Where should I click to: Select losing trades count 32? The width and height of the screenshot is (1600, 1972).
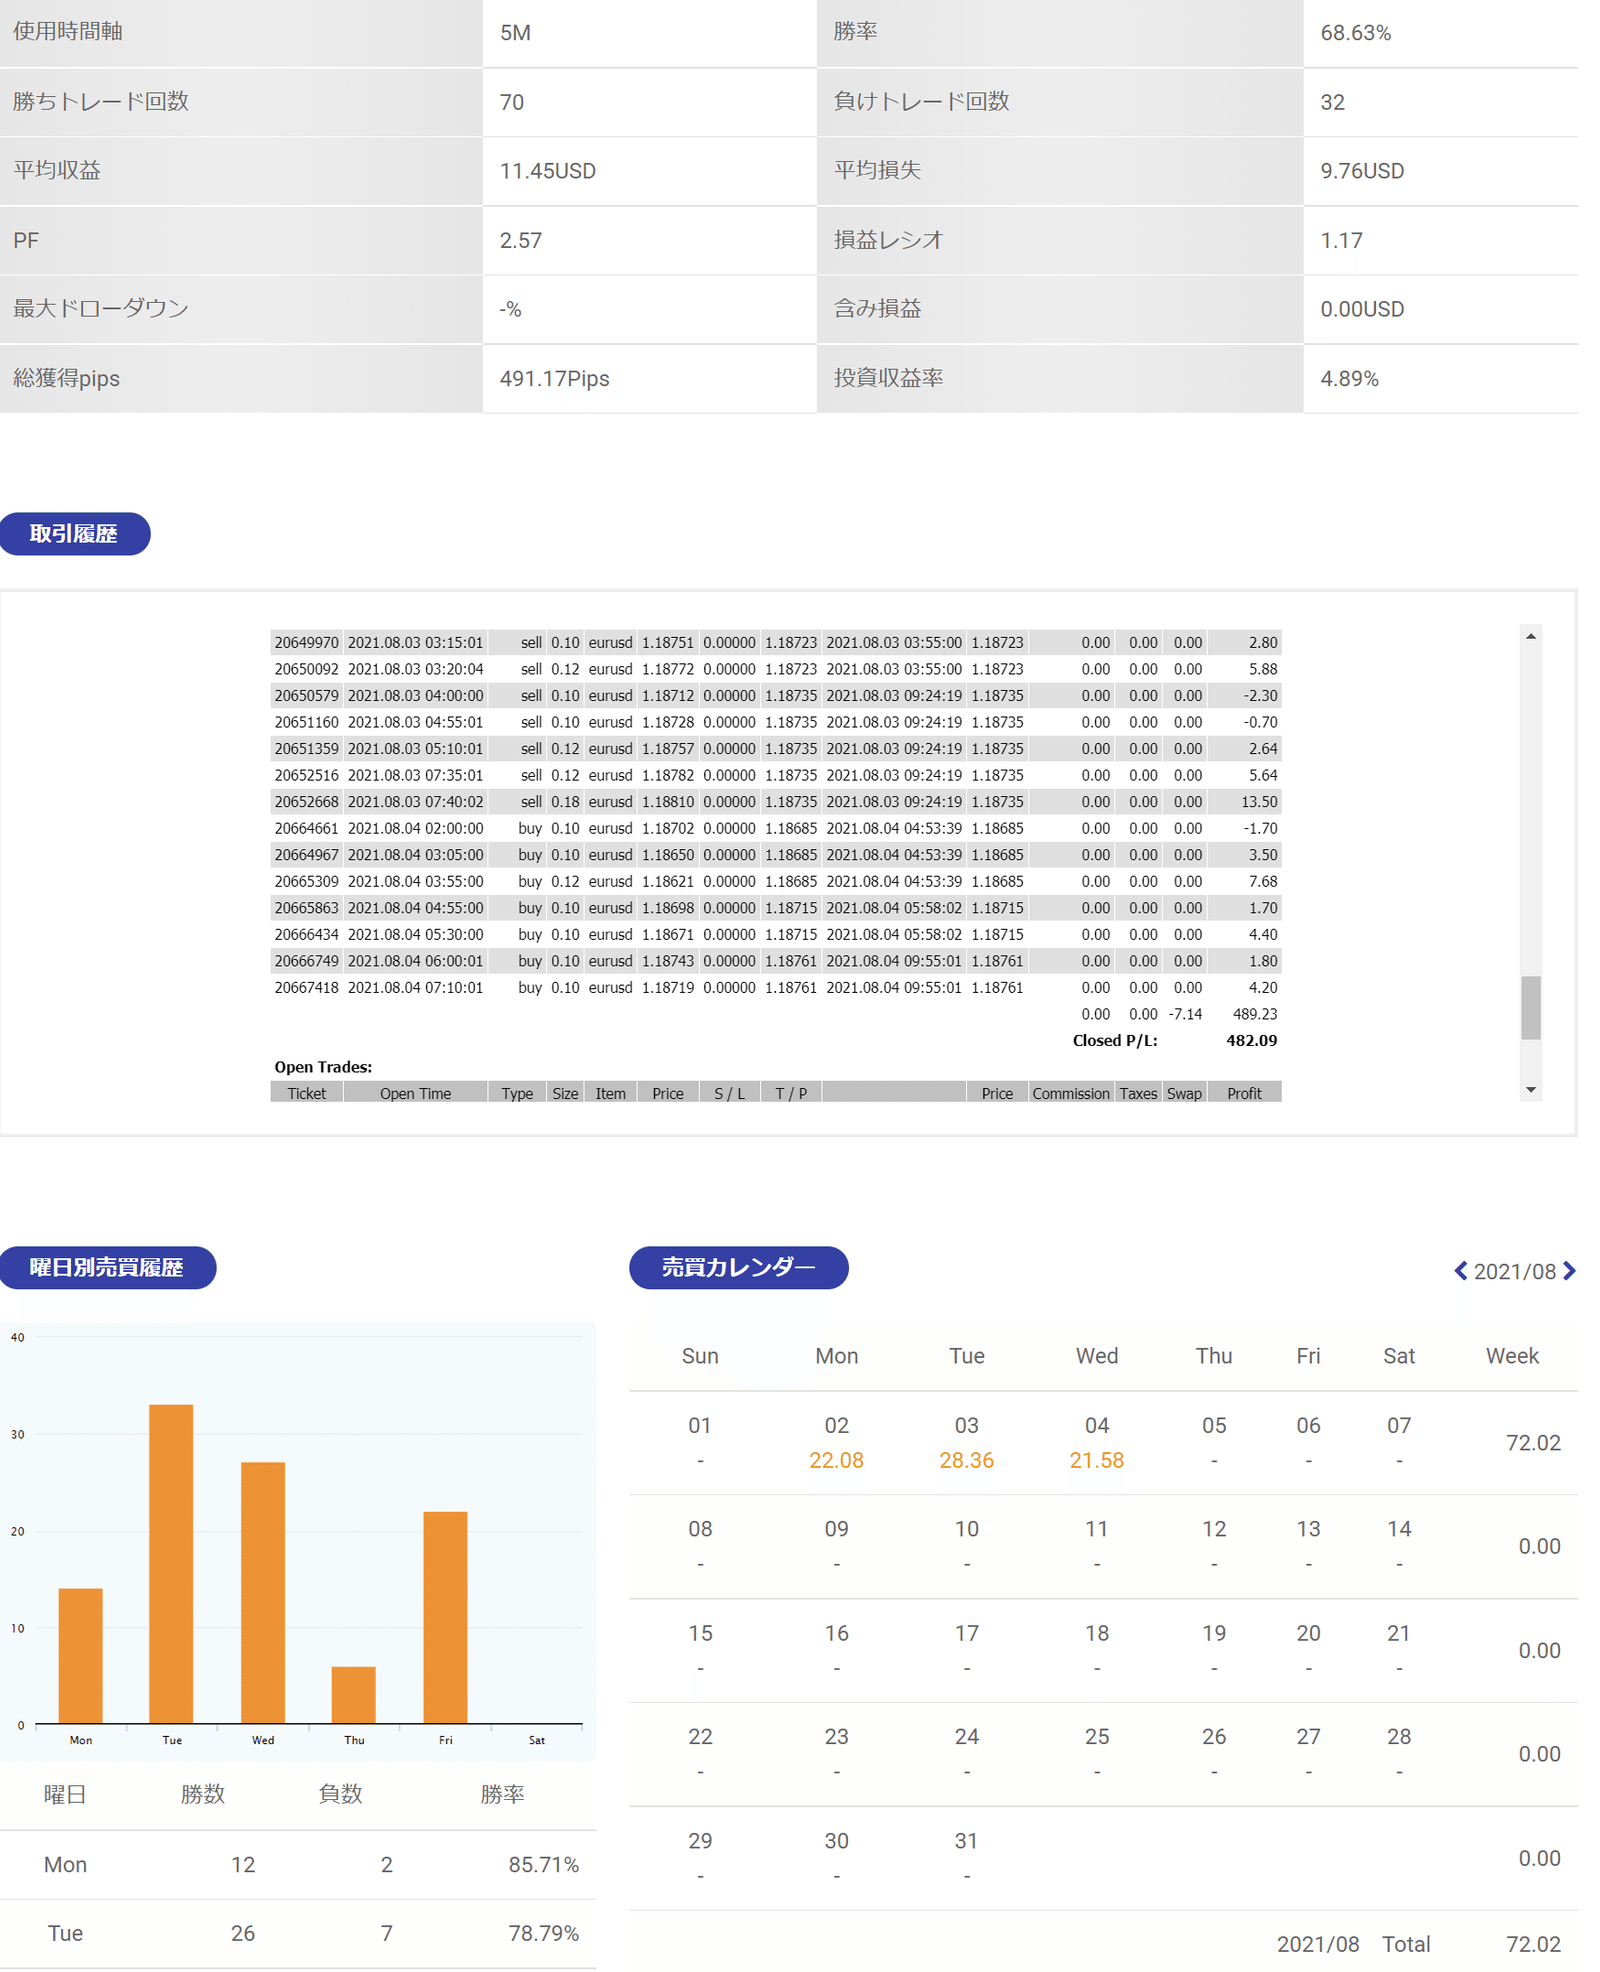(x=1333, y=102)
